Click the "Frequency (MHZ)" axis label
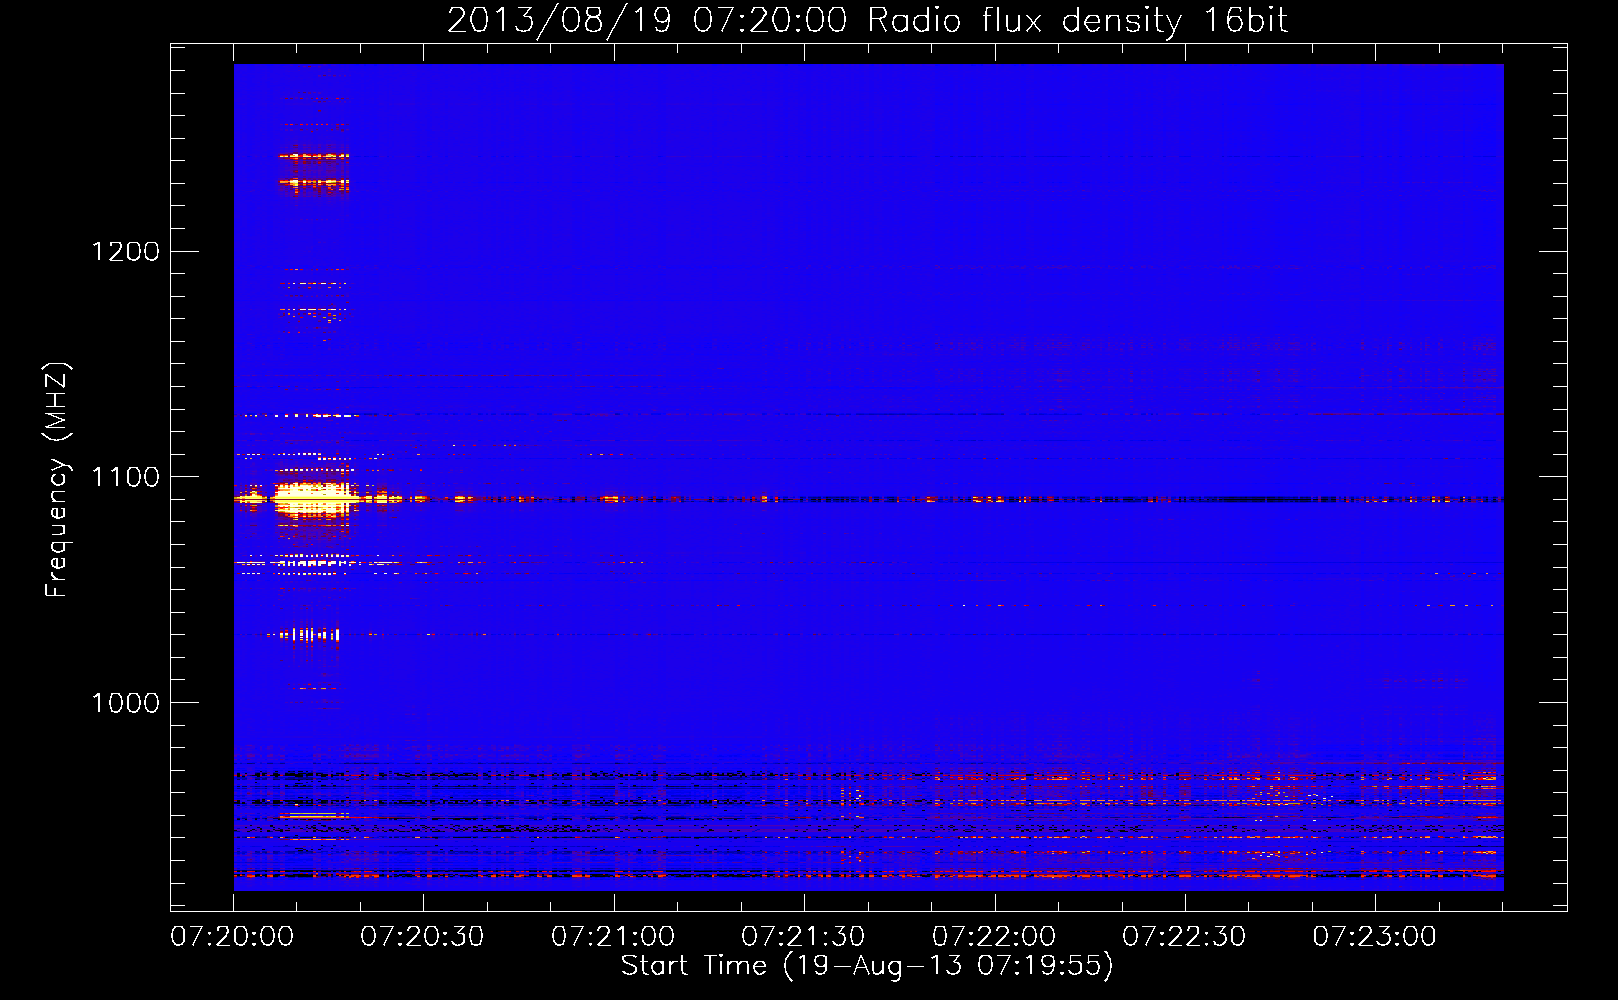The width and height of the screenshot is (1618, 1000). [57, 480]
